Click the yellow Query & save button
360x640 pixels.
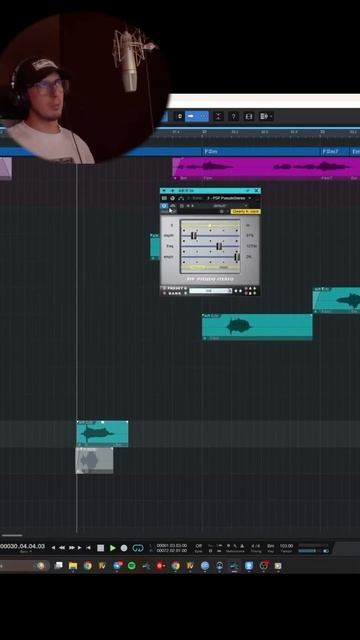click(x=245, y=211)
